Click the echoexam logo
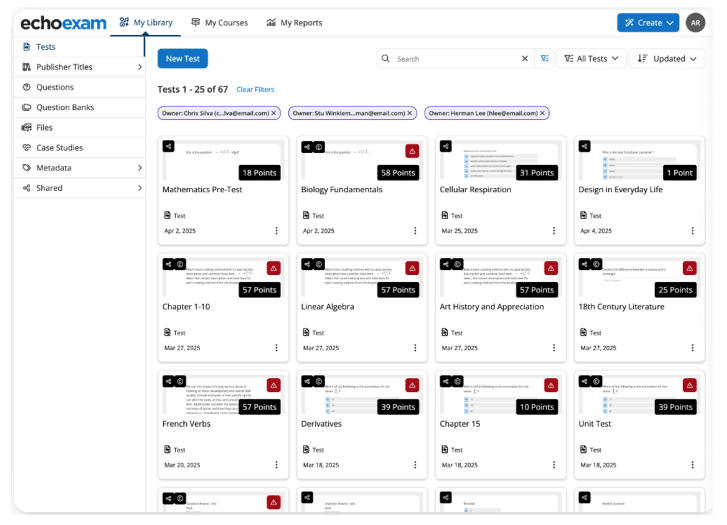727x525 pixels. click(x=64, y=23)
